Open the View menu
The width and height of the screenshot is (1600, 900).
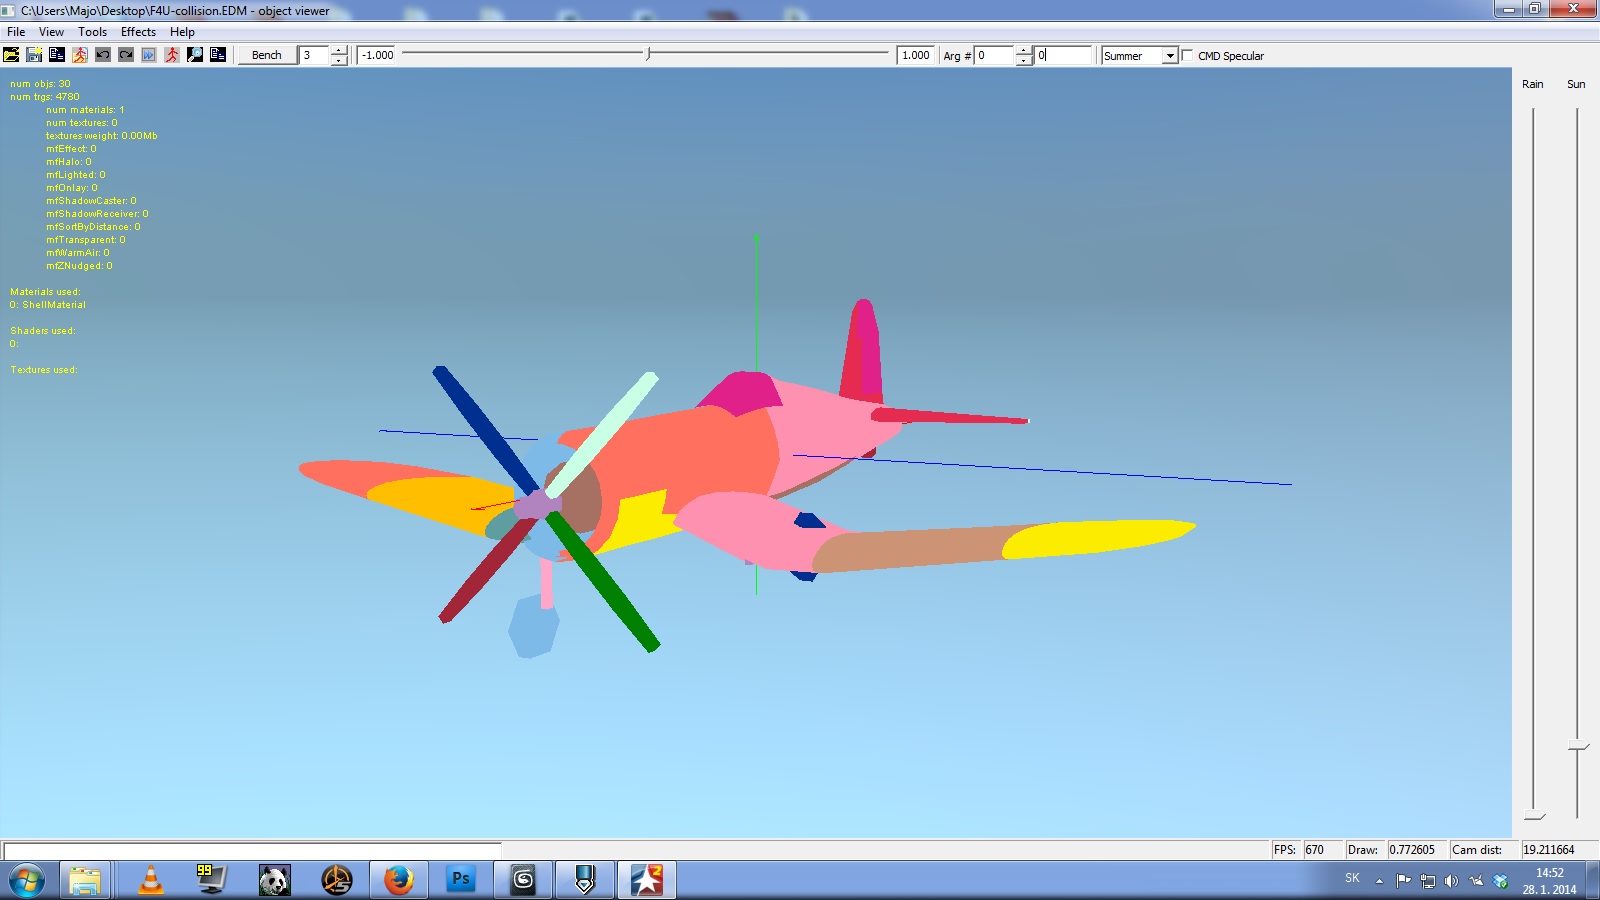point(51,32)
